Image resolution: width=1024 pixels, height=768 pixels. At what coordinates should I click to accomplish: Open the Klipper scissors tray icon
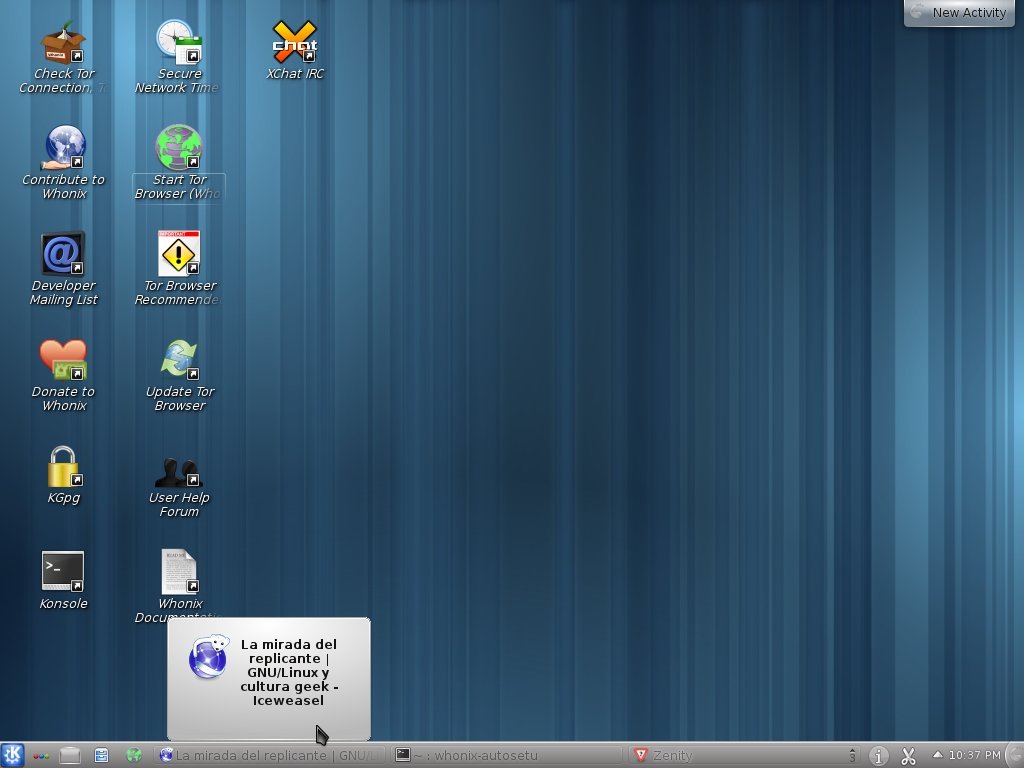pos(908,756)
